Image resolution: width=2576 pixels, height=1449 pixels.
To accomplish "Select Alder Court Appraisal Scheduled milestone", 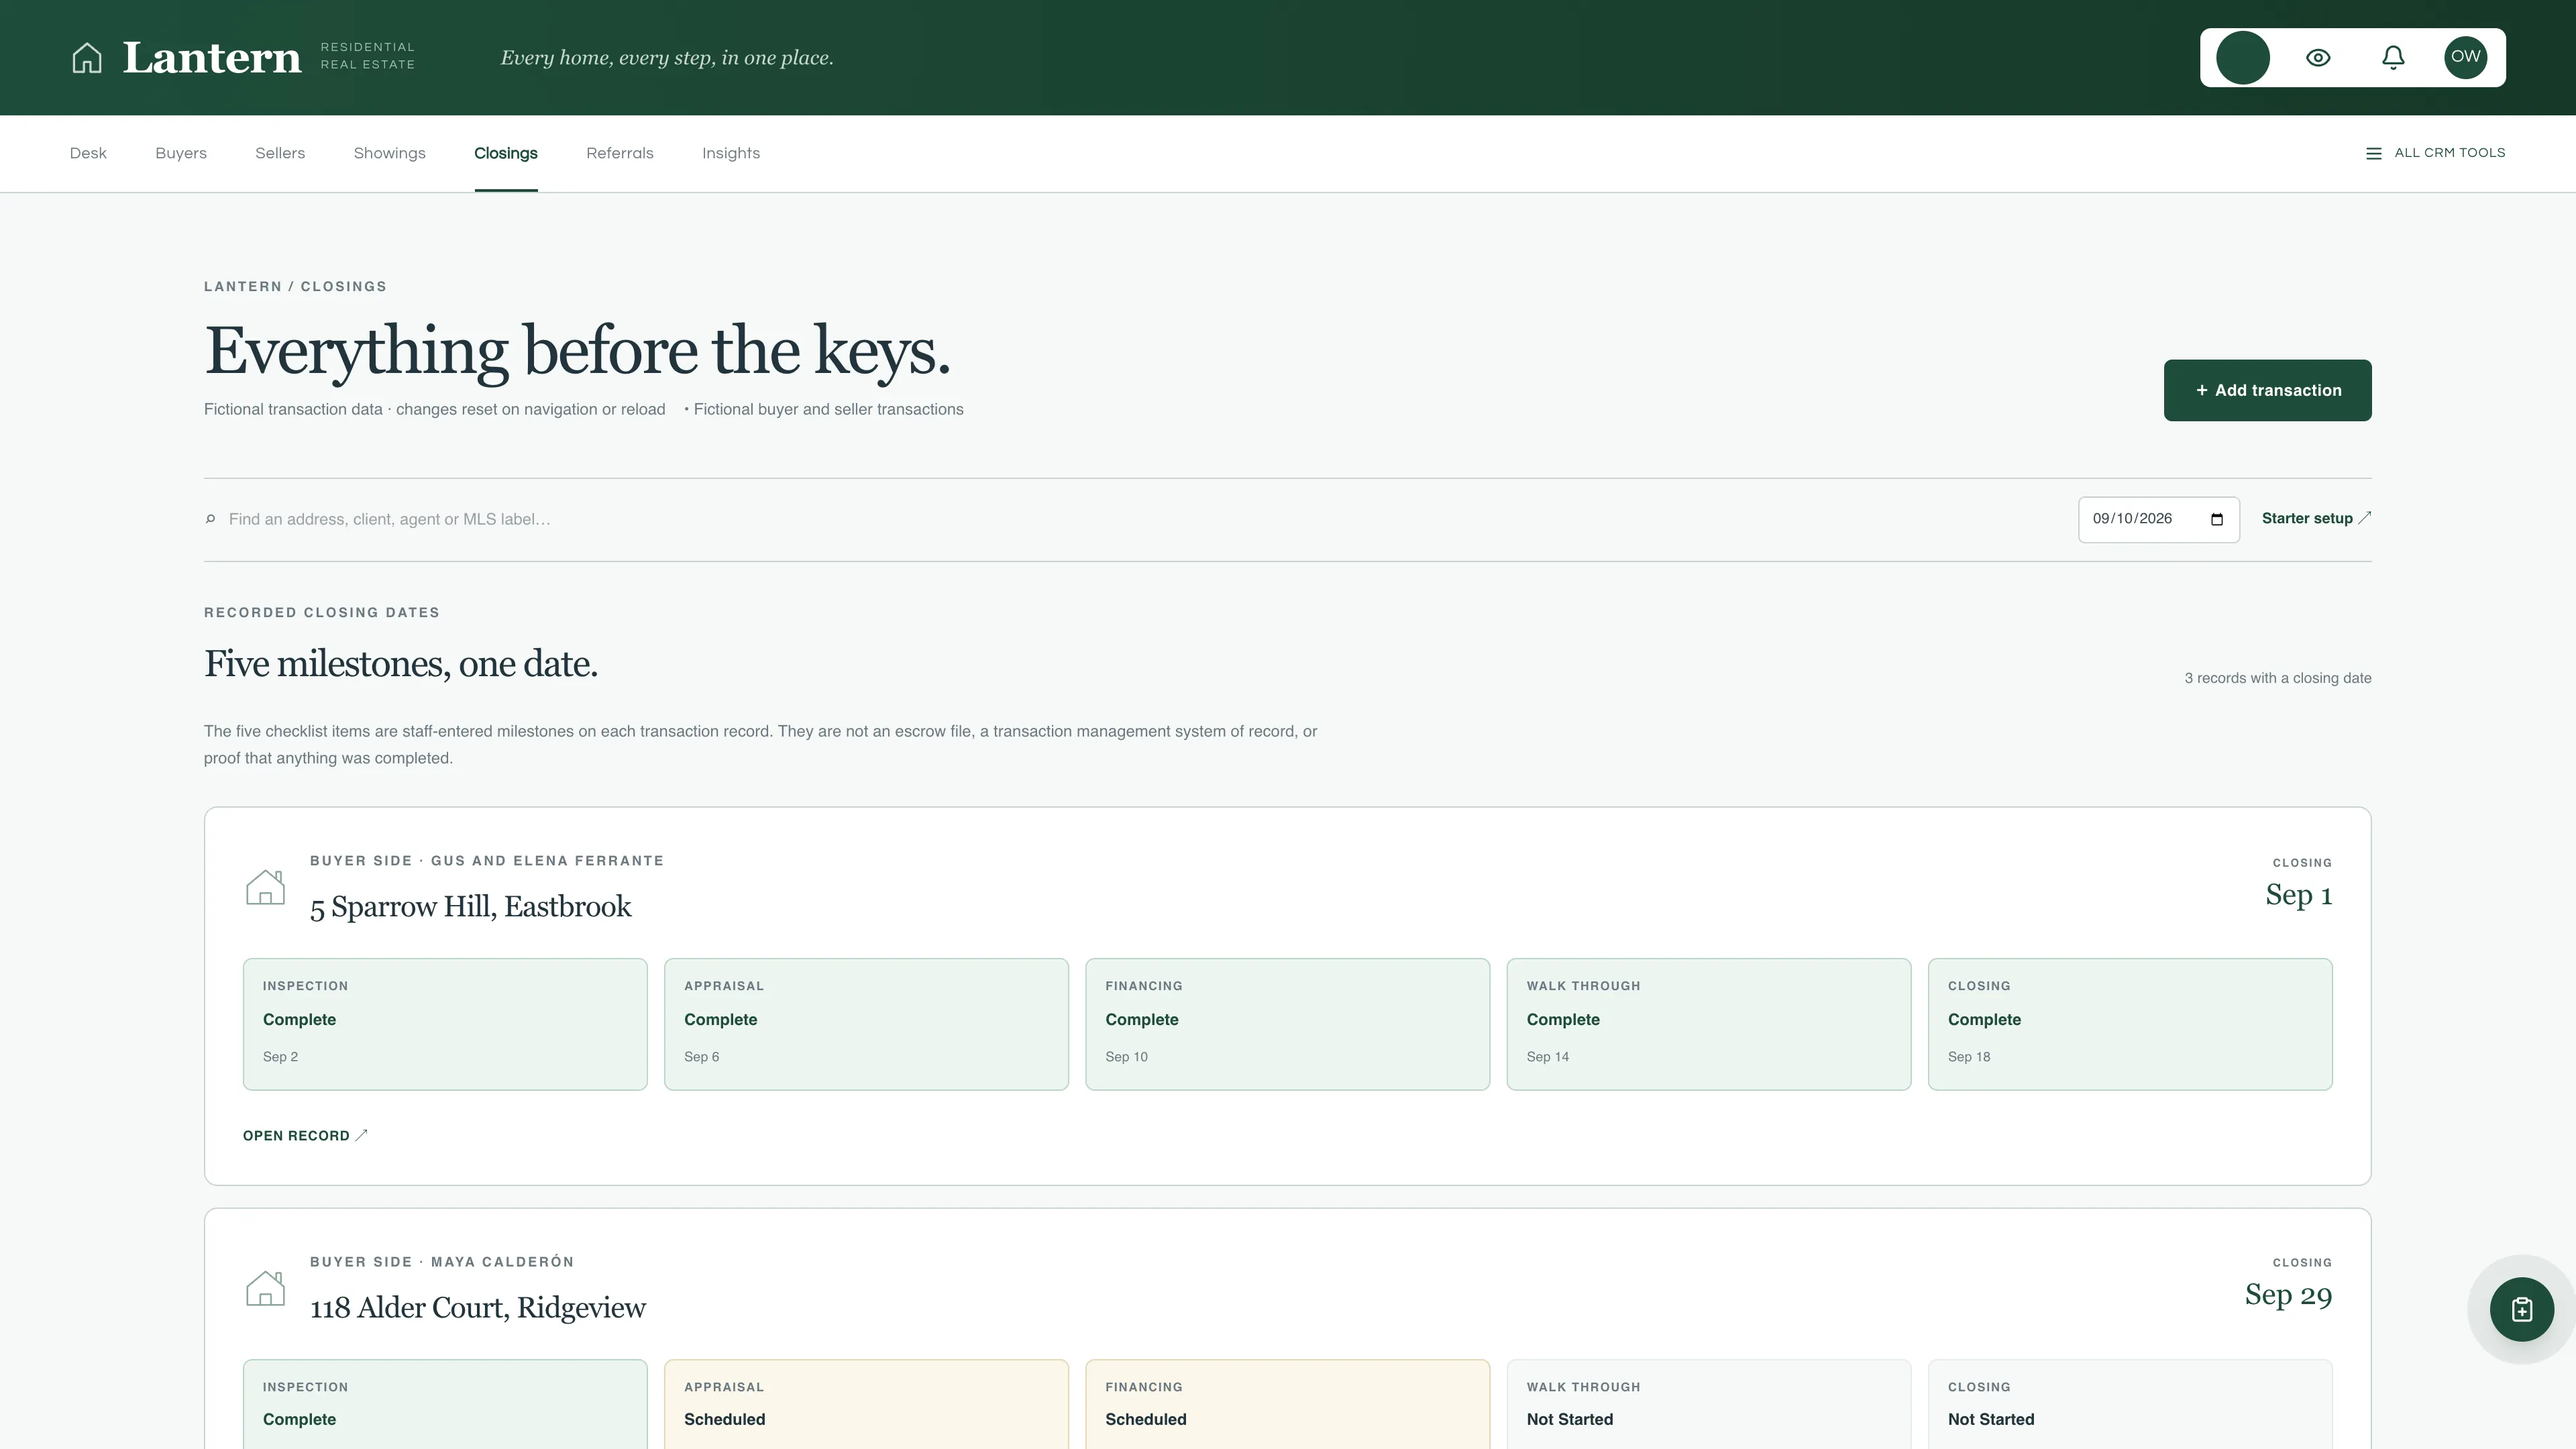I will click(x=866, y=1404).
